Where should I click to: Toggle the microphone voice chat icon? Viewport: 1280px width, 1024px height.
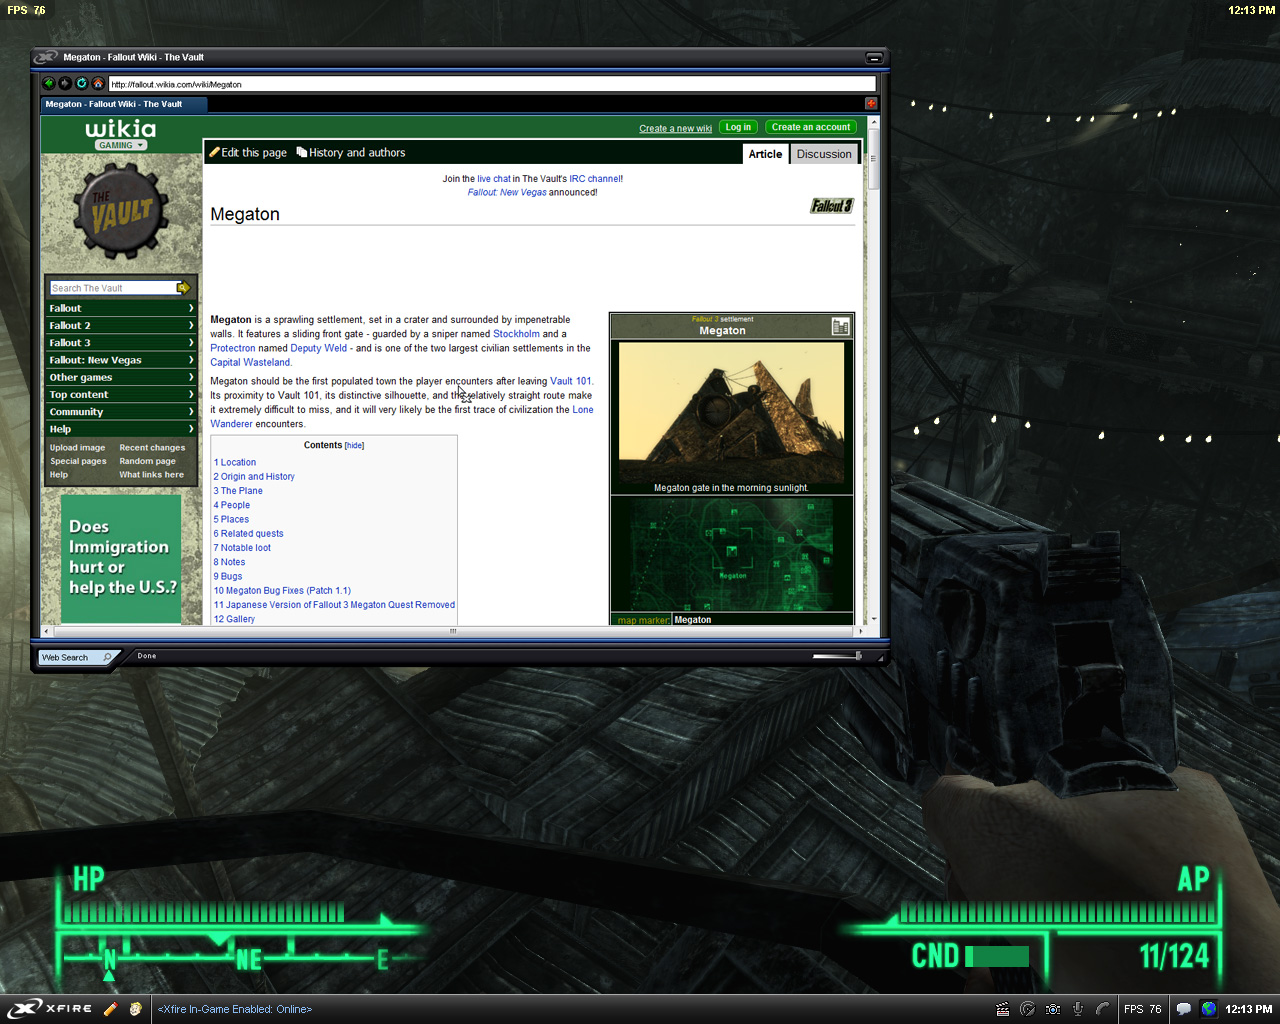pos(1078,1009)
